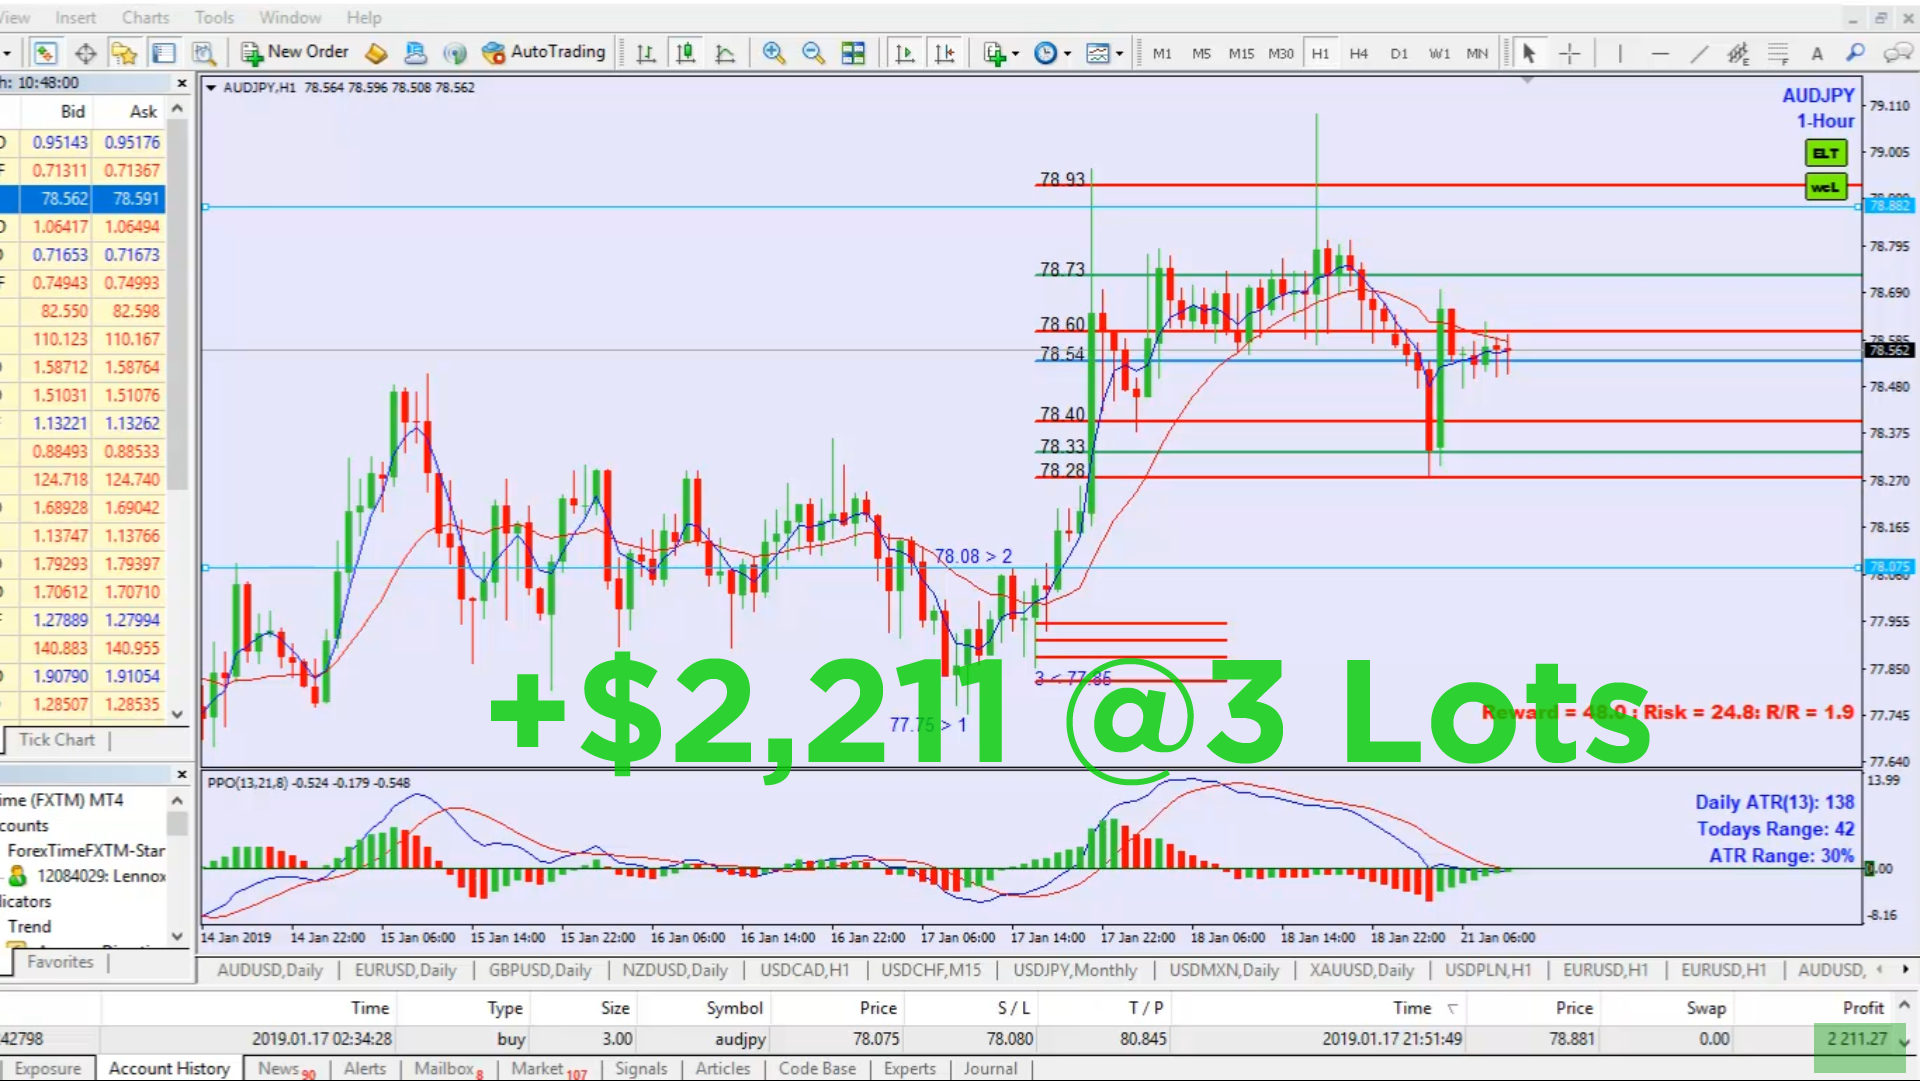Select the MN timeframe
1920x1081 pixels.
point(1477,54)
